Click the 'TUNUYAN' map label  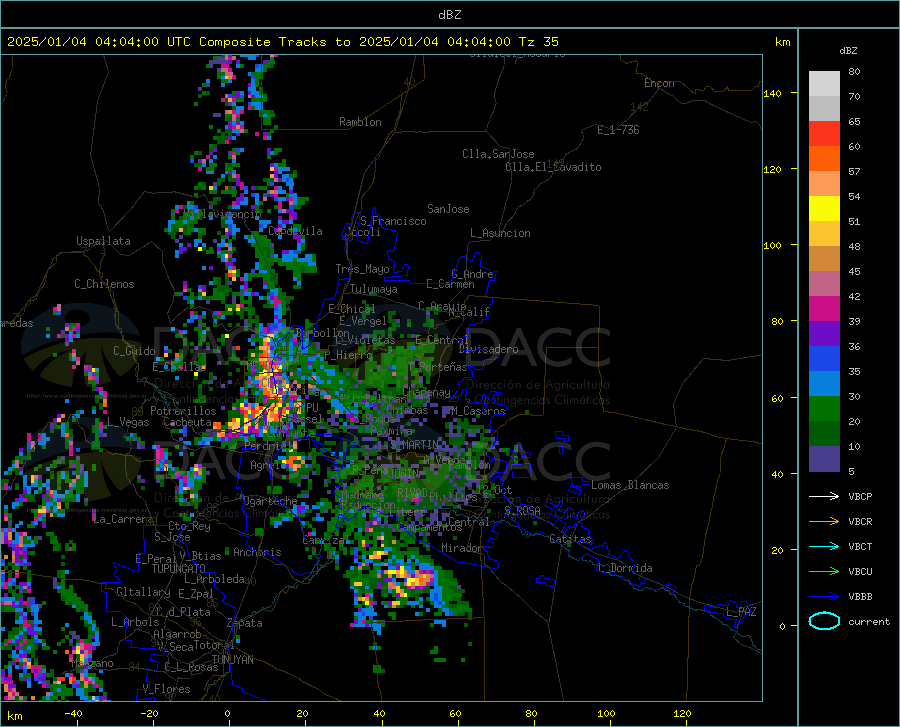pyautogui.click(x=232, y=660)
